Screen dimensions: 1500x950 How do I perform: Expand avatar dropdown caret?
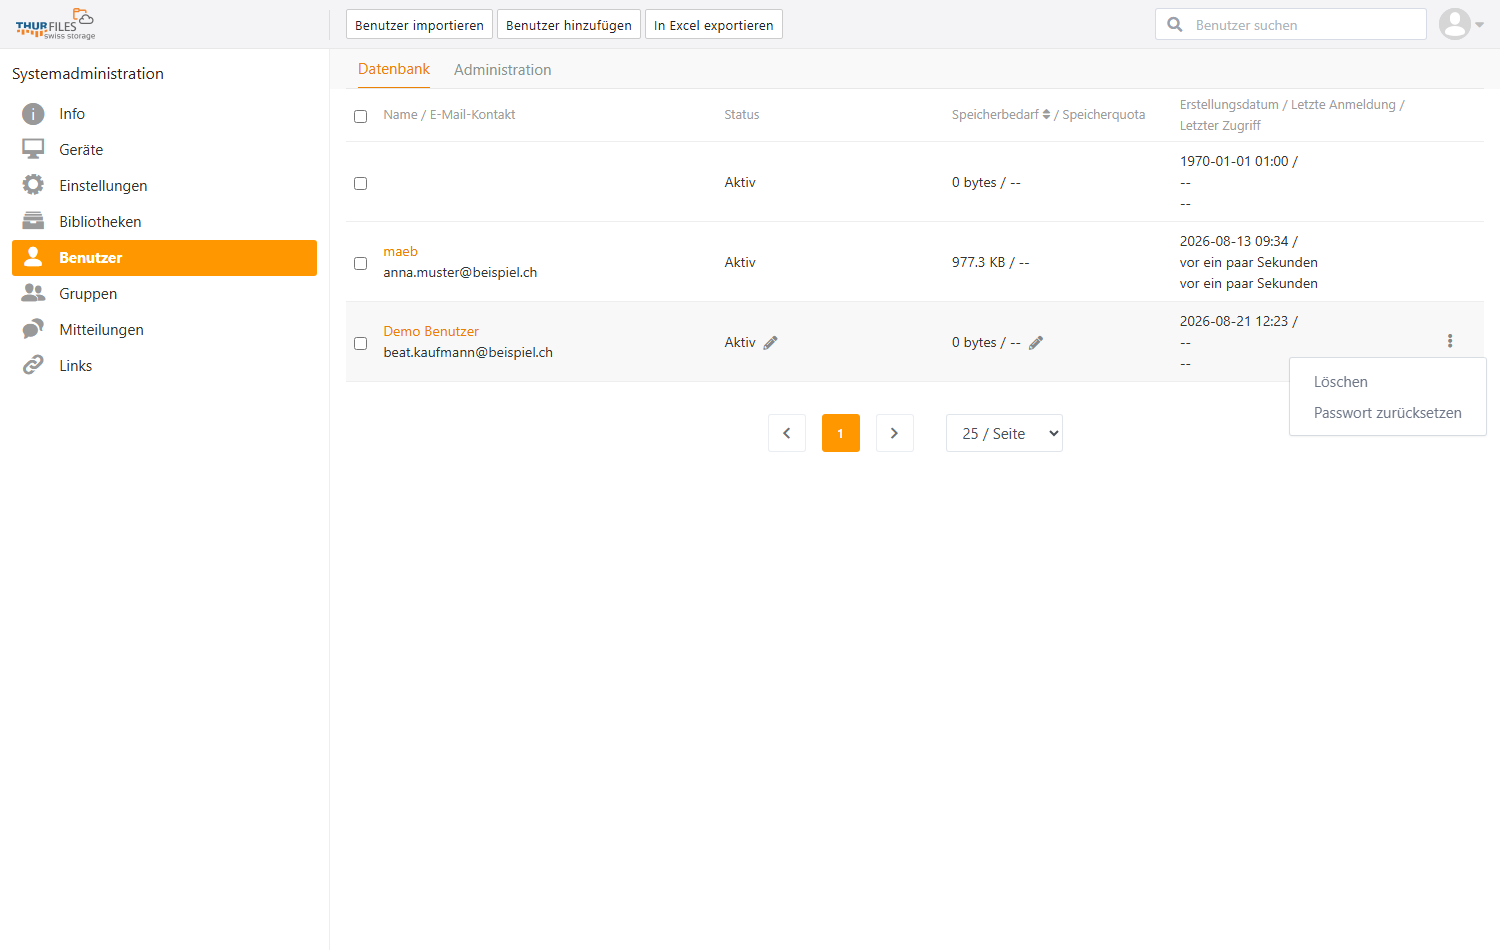pos(1480,25)
